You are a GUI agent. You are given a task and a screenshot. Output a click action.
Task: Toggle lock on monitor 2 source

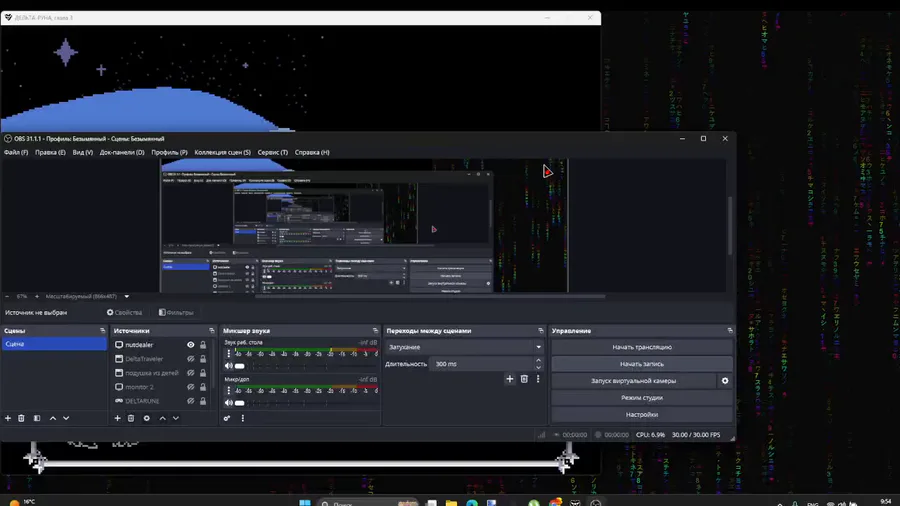[203, 387]
